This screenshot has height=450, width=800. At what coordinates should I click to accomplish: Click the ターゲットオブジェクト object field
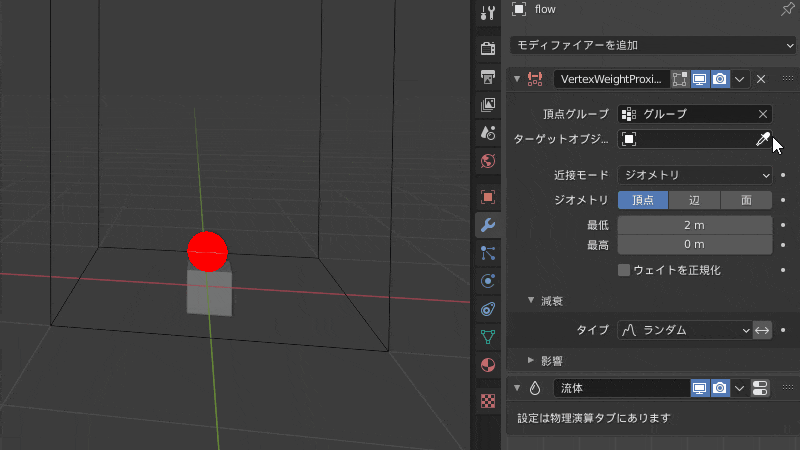click(694, 139)
